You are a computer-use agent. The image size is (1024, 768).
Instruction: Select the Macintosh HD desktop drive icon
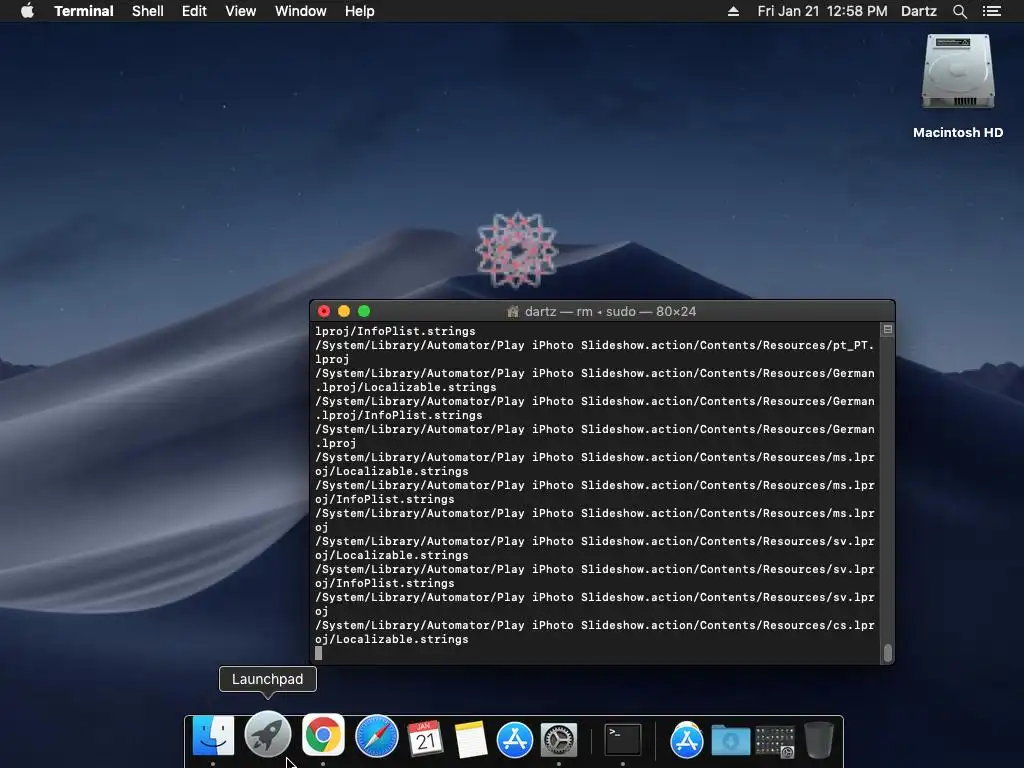958,72
